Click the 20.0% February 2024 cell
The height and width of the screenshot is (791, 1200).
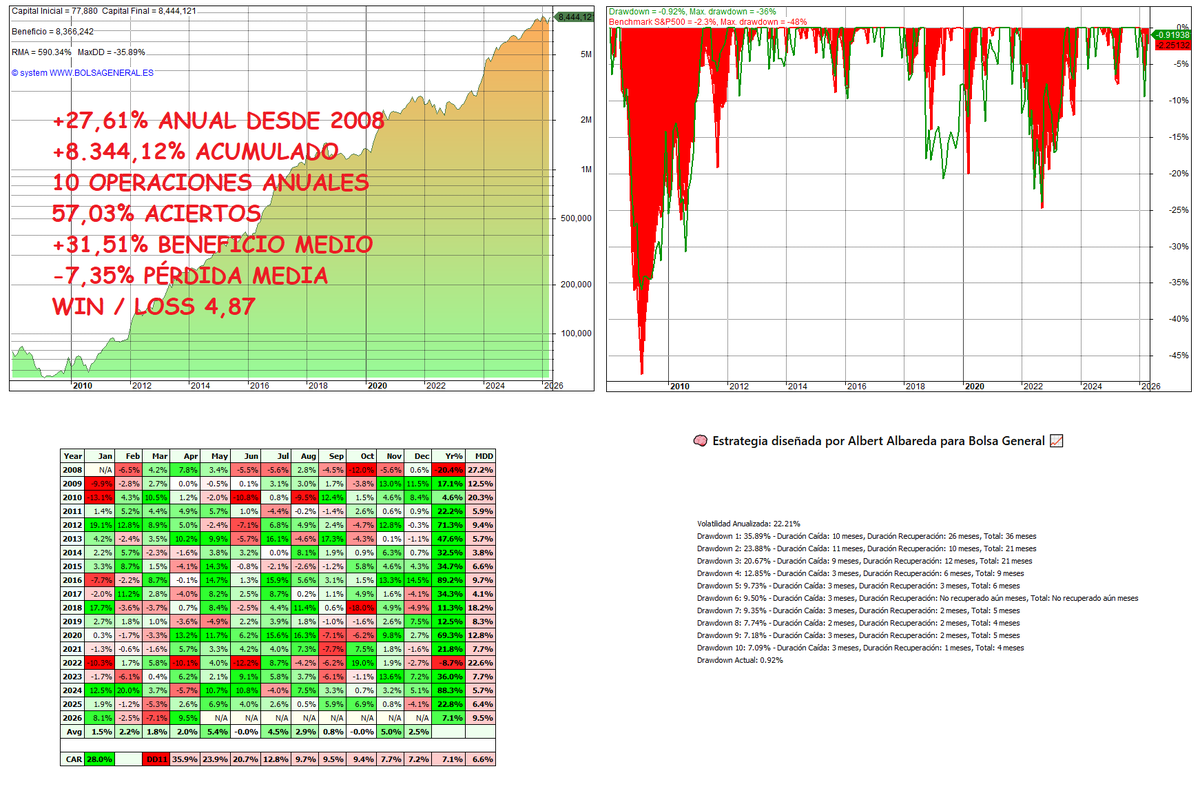coord(128,690)
